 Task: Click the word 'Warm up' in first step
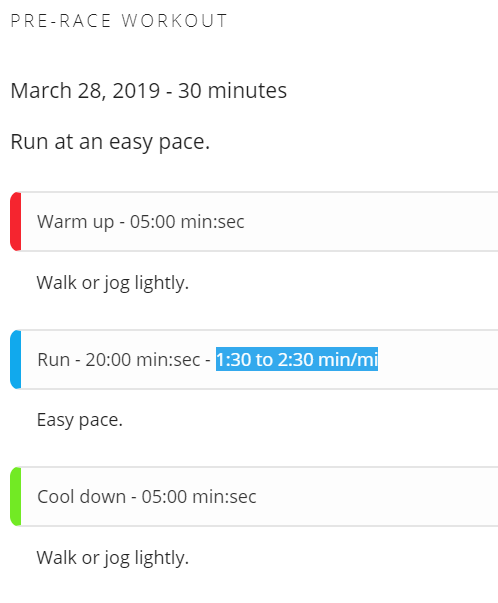click(x=75, y=222)
